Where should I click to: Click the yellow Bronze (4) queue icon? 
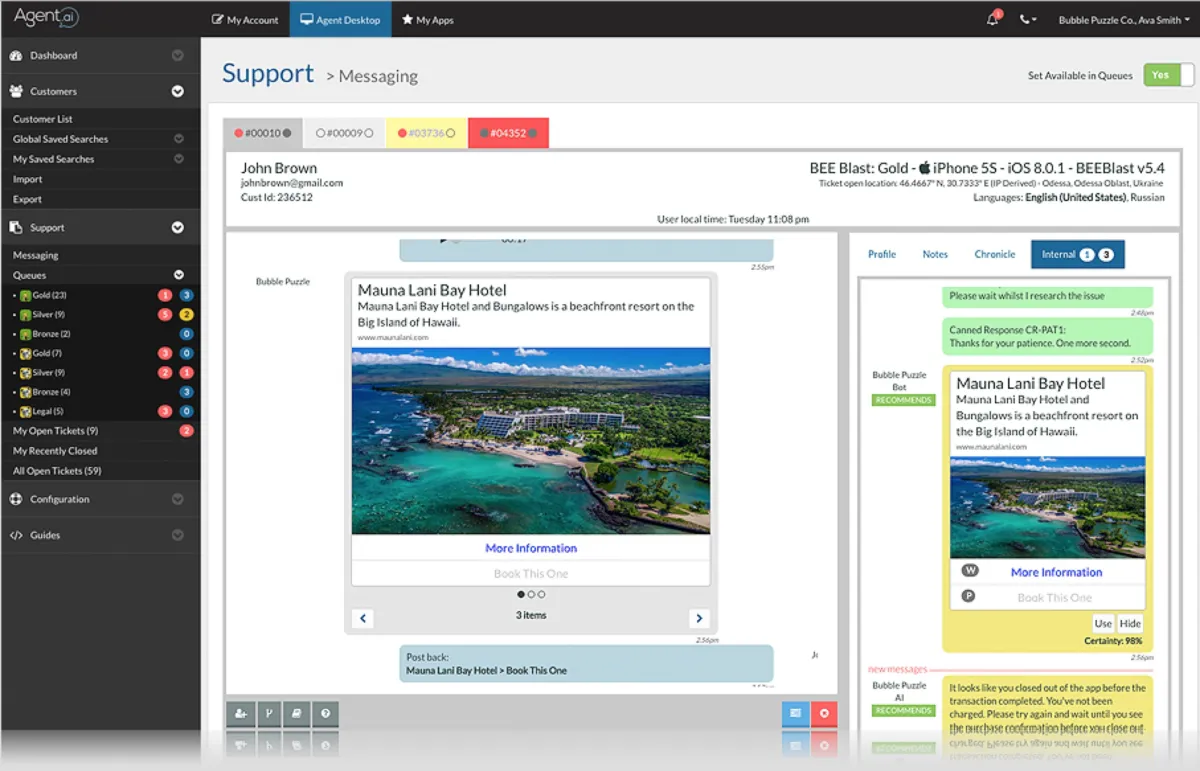tap(25, 392)
